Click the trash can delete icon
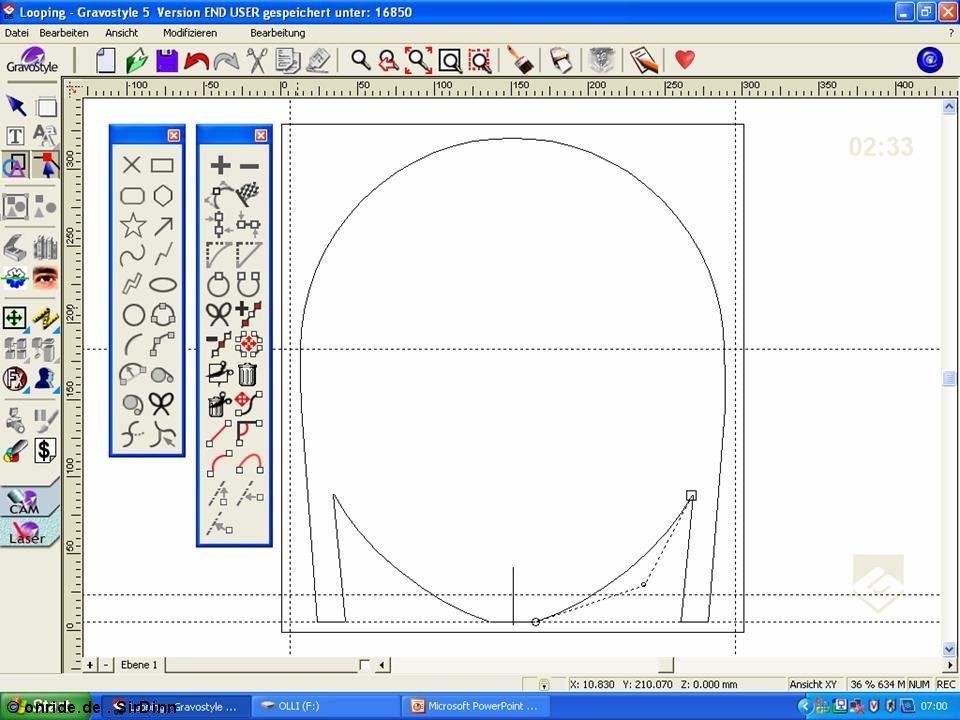960x720 pixels. point(247,374)
